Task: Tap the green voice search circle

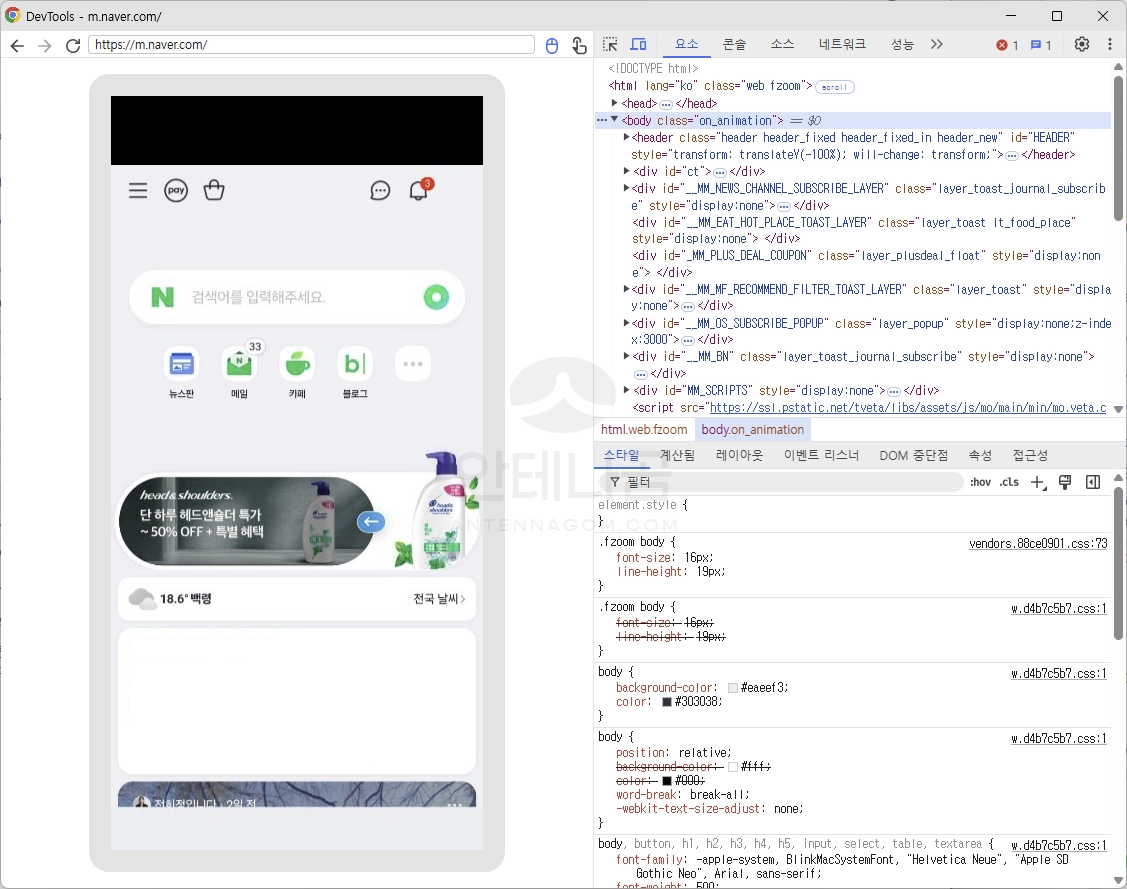Action: point(436,297)
